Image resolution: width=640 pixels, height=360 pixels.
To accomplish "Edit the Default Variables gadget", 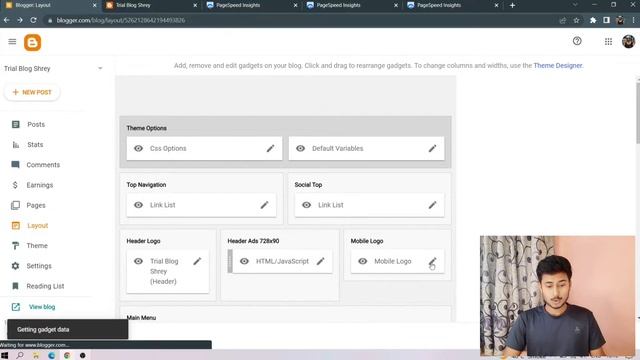I will (432, 148).
